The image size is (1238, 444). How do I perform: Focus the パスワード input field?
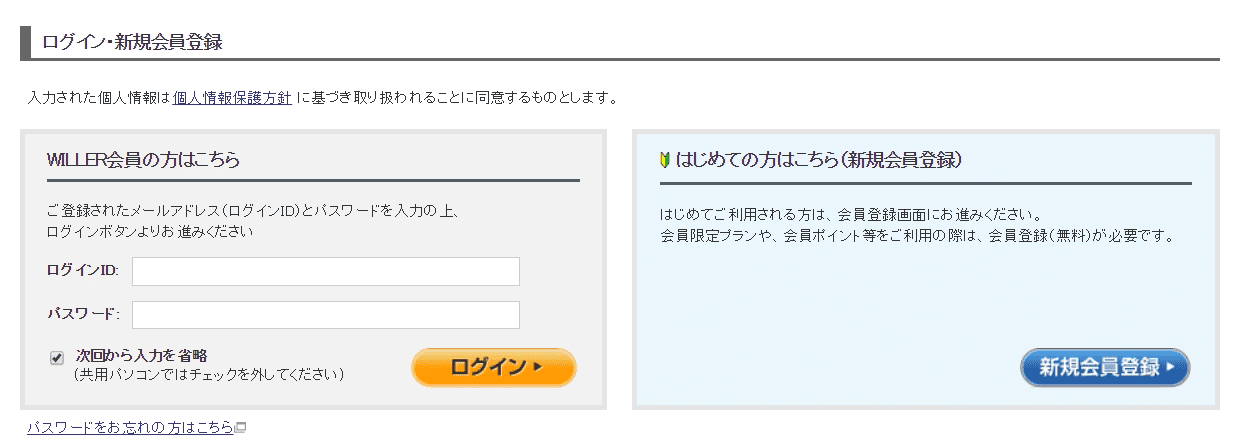(x=325, y=315)
